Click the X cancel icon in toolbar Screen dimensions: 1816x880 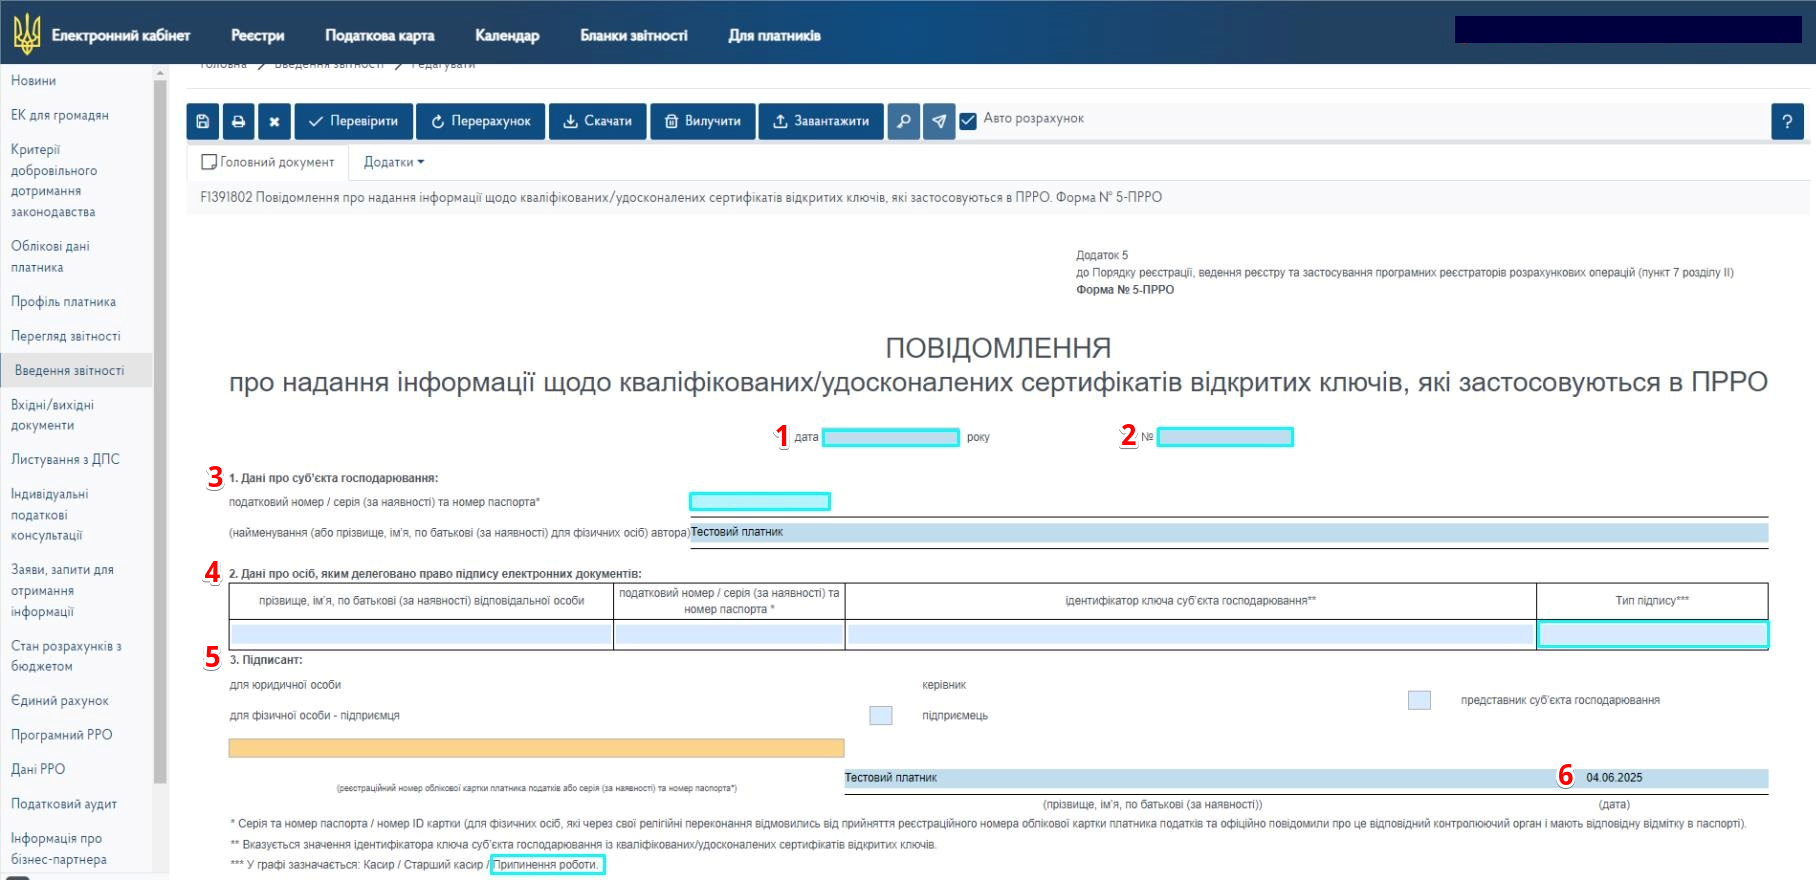(274, 121)
